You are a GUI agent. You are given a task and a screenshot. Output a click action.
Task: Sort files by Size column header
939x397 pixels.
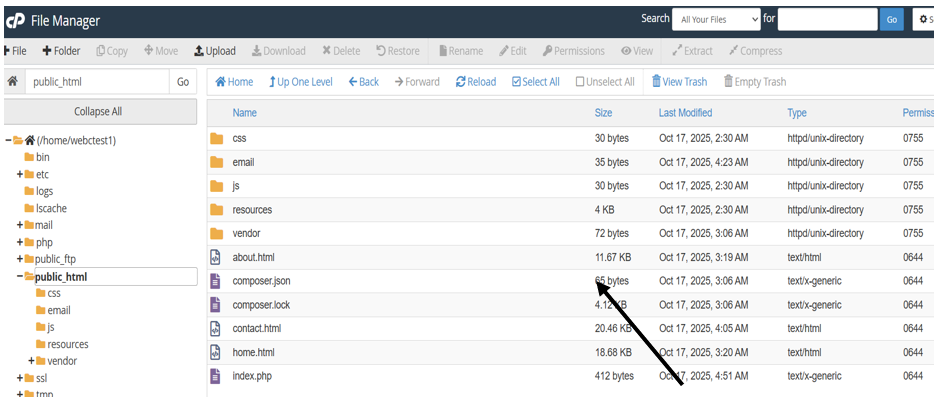pyautogui.click(x=603, y=113)
